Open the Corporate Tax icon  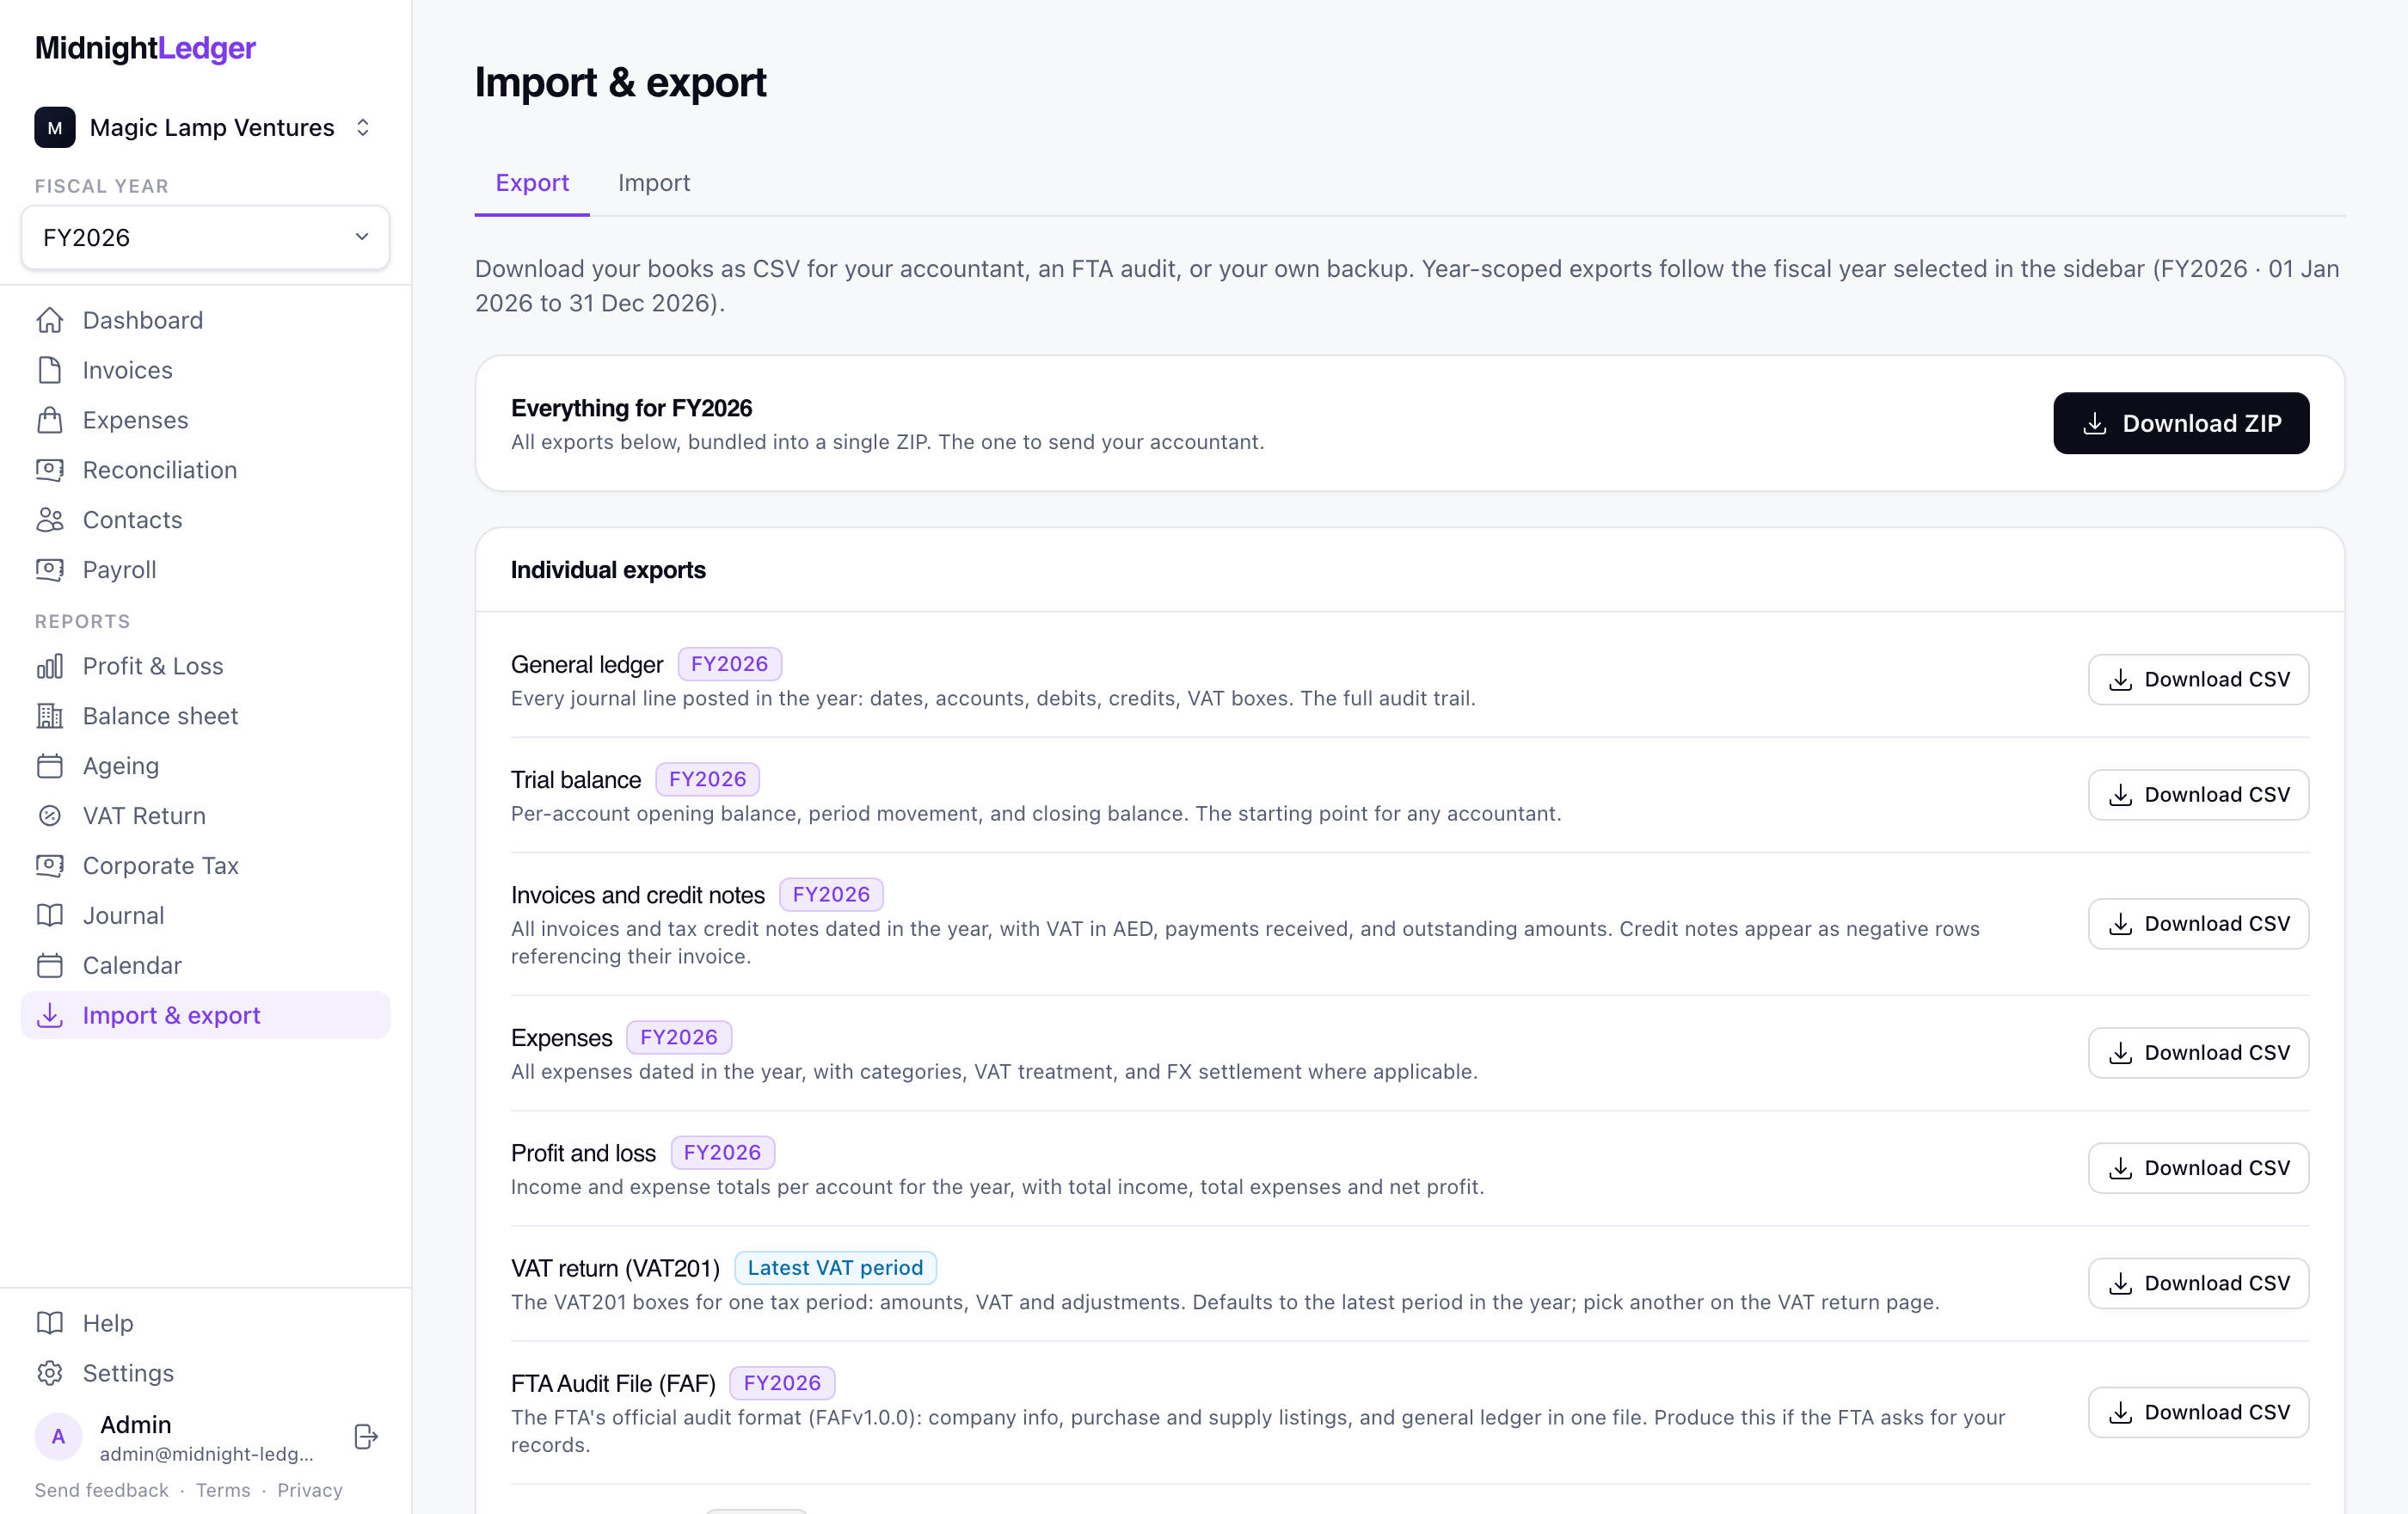pyautogui.click(x=50, y=866)
